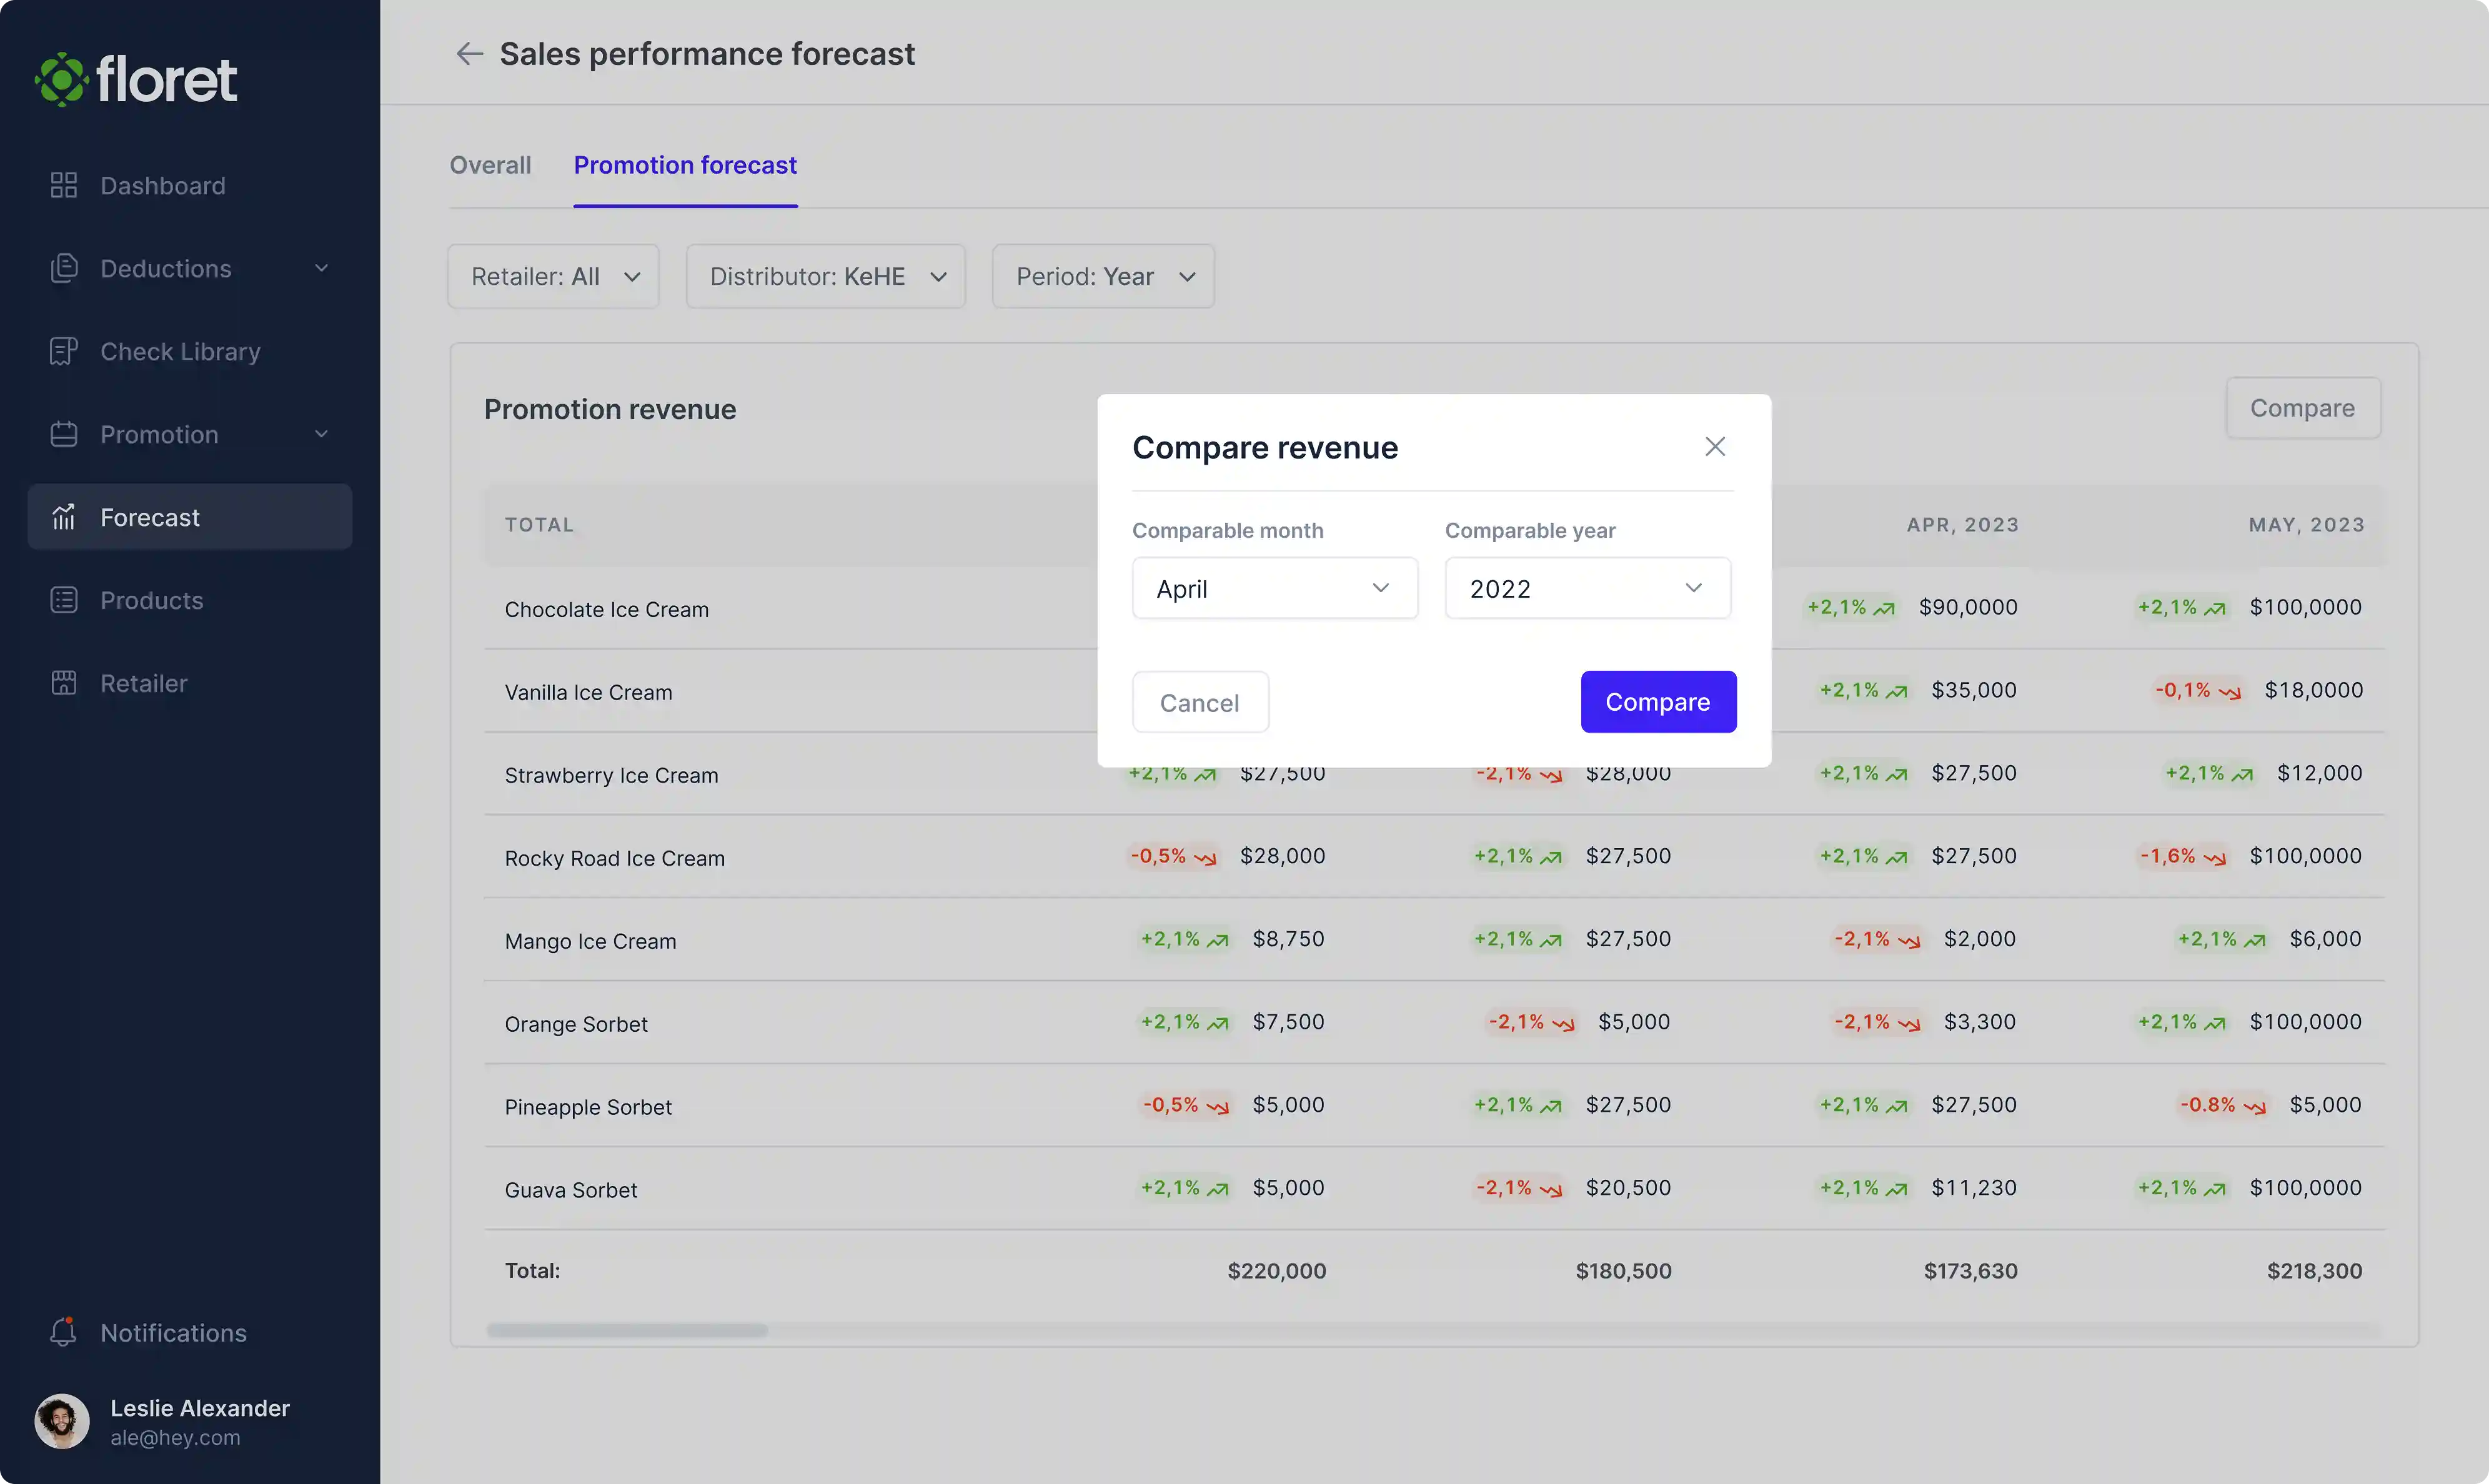Click the Orange Sorbet row label

(576, 1024)
